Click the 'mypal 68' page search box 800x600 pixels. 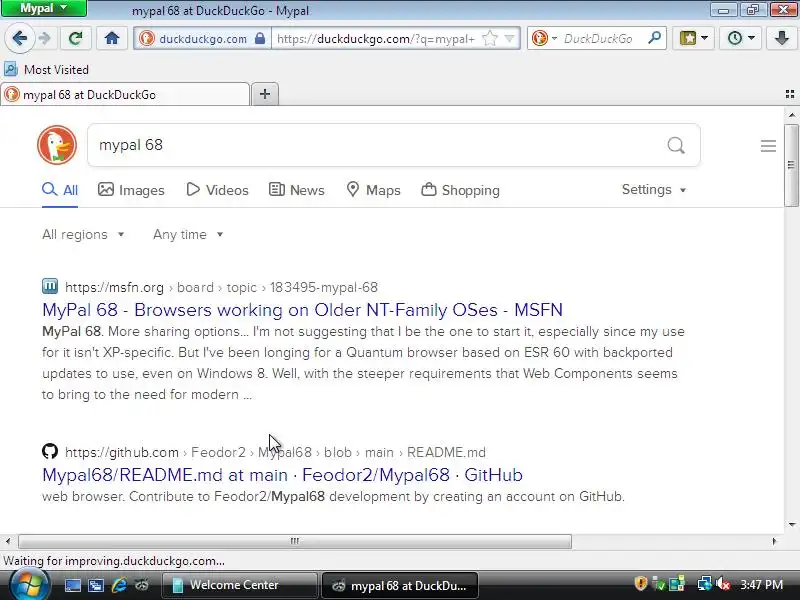click(x=378, y=145)
